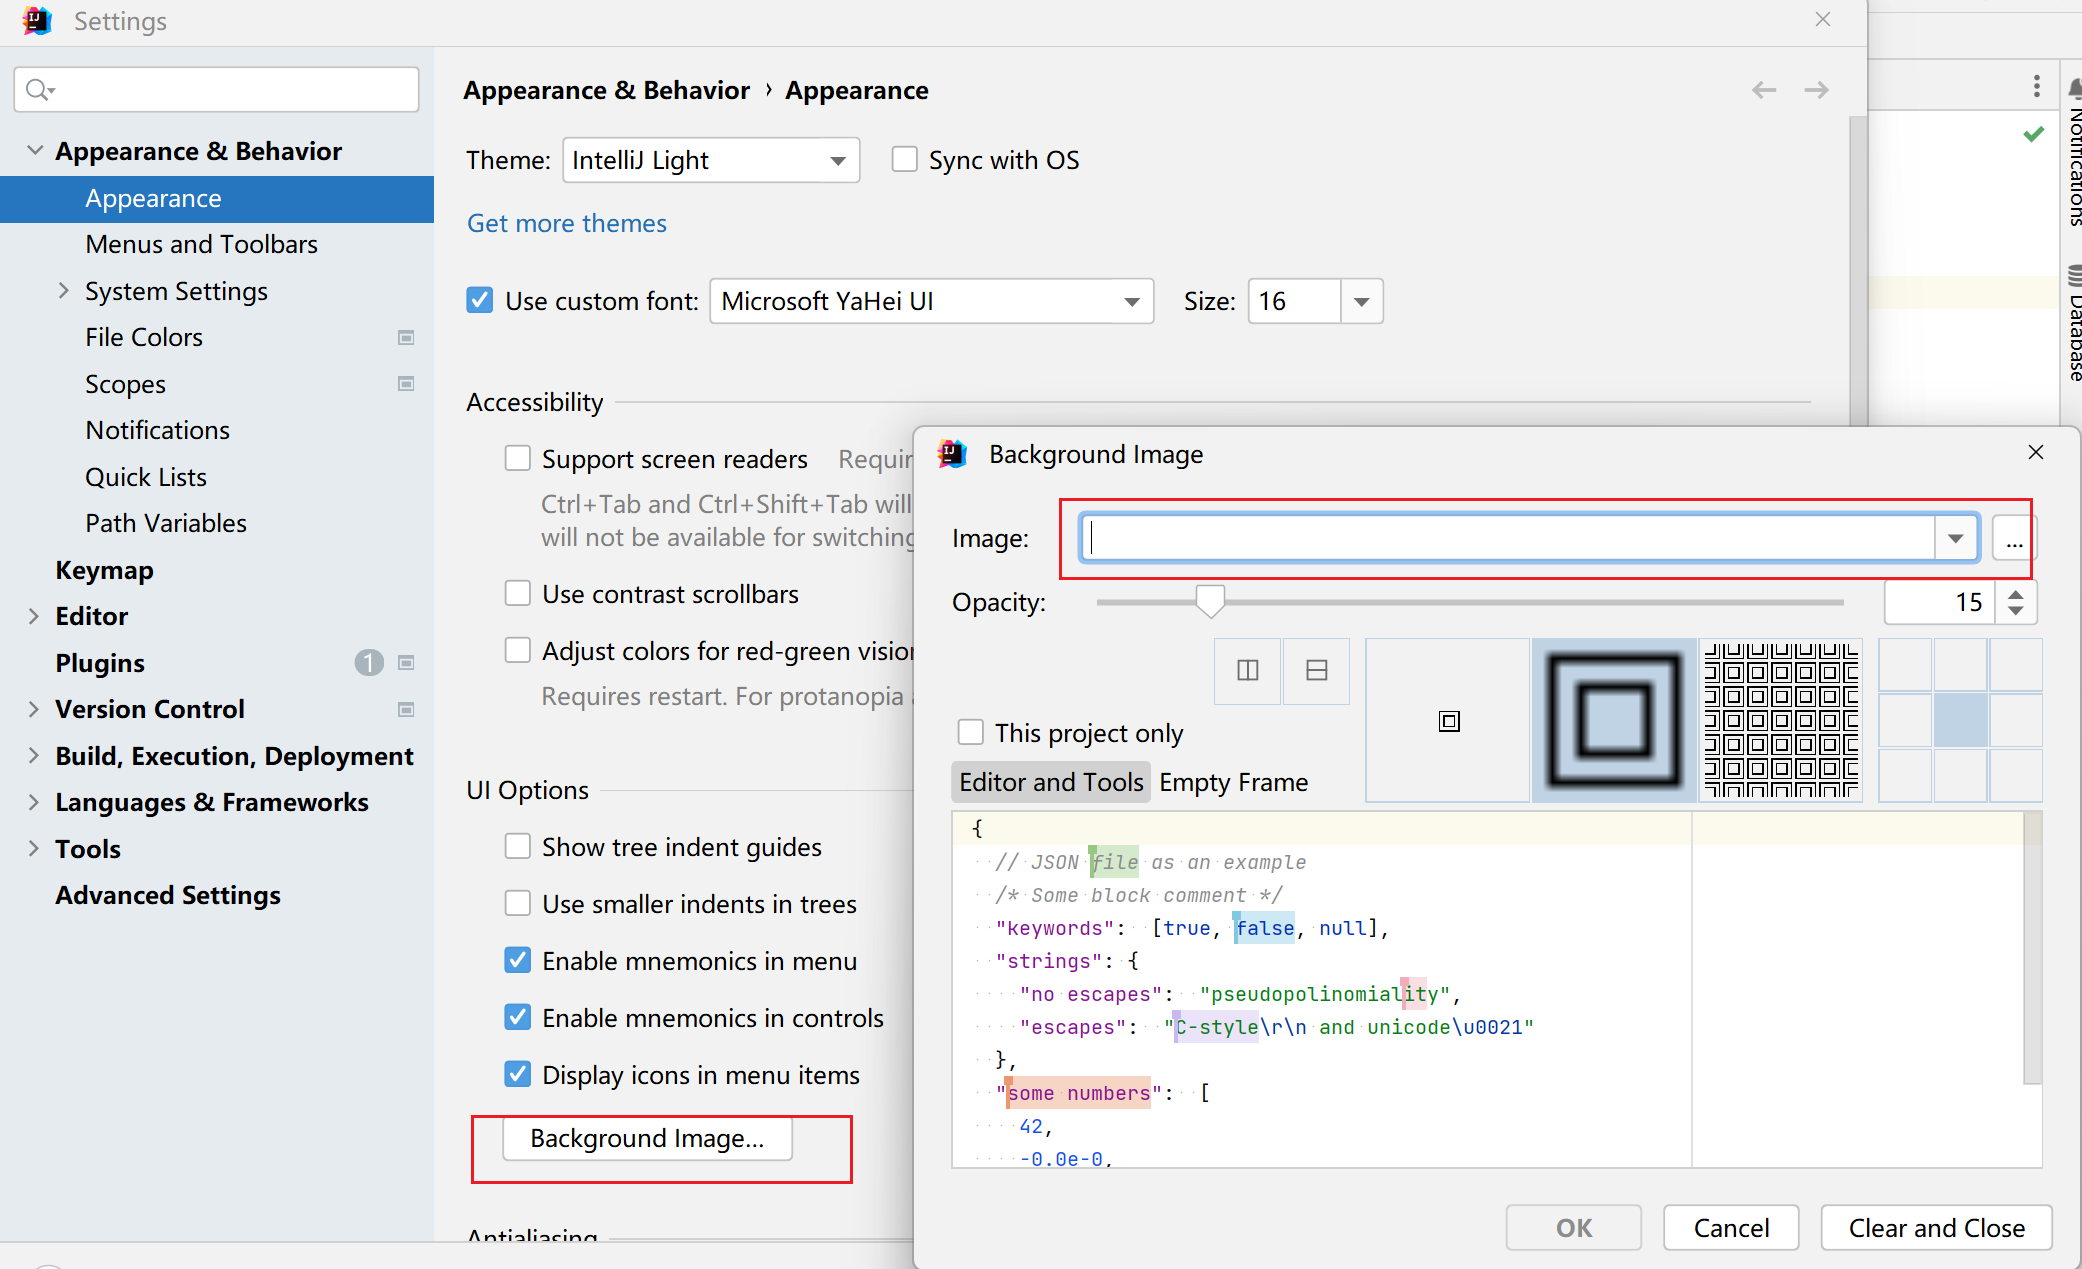2082x1269 pixels.
Task: Select the tiled image fill mode
Action: [x=1781, y=721]
